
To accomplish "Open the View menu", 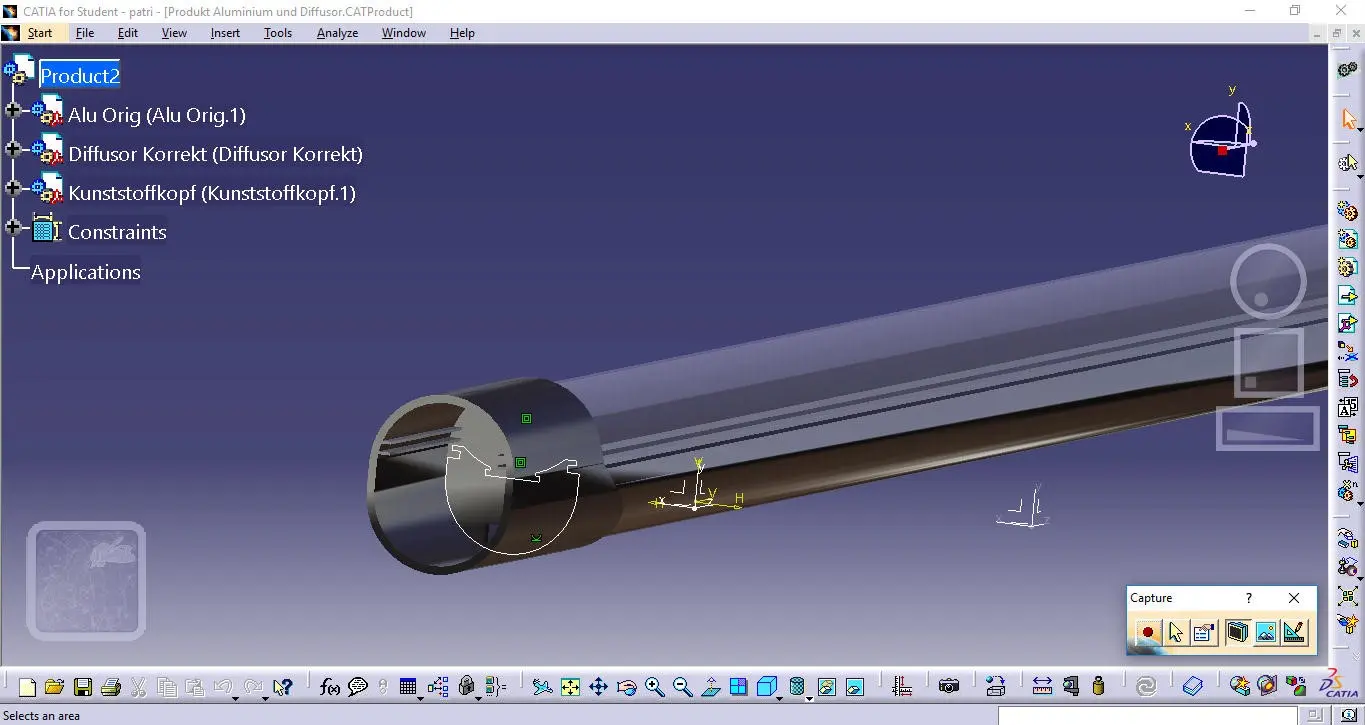I will coord(174,33).
